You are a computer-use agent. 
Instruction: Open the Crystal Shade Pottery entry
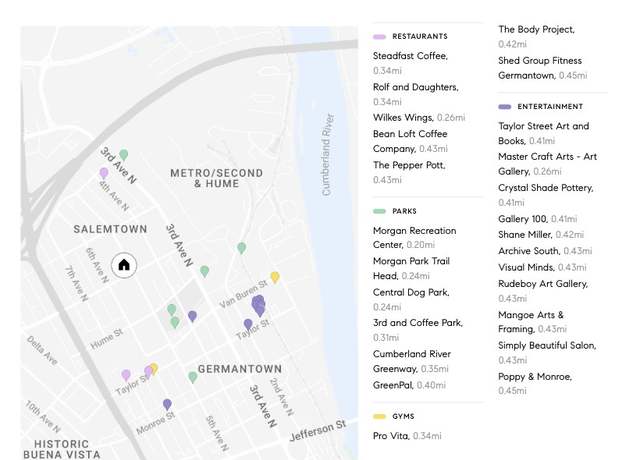[x=545, y=188]
